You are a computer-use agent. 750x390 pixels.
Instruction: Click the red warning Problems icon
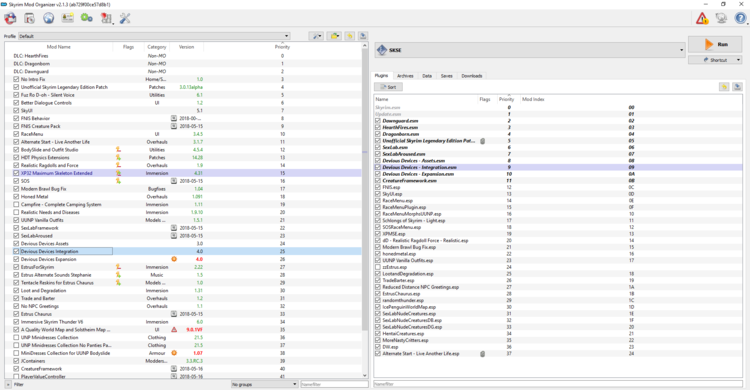(702, 19)
